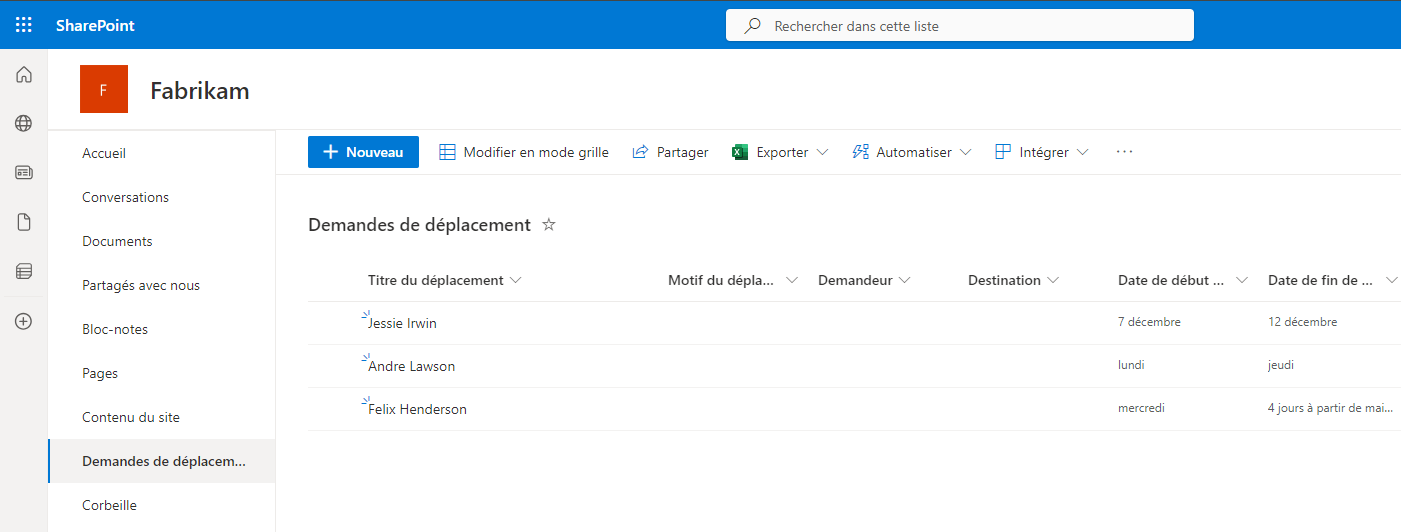Click the Home icon in left rail
Screen dimensions: 1401x532
(x=24, y=75)
